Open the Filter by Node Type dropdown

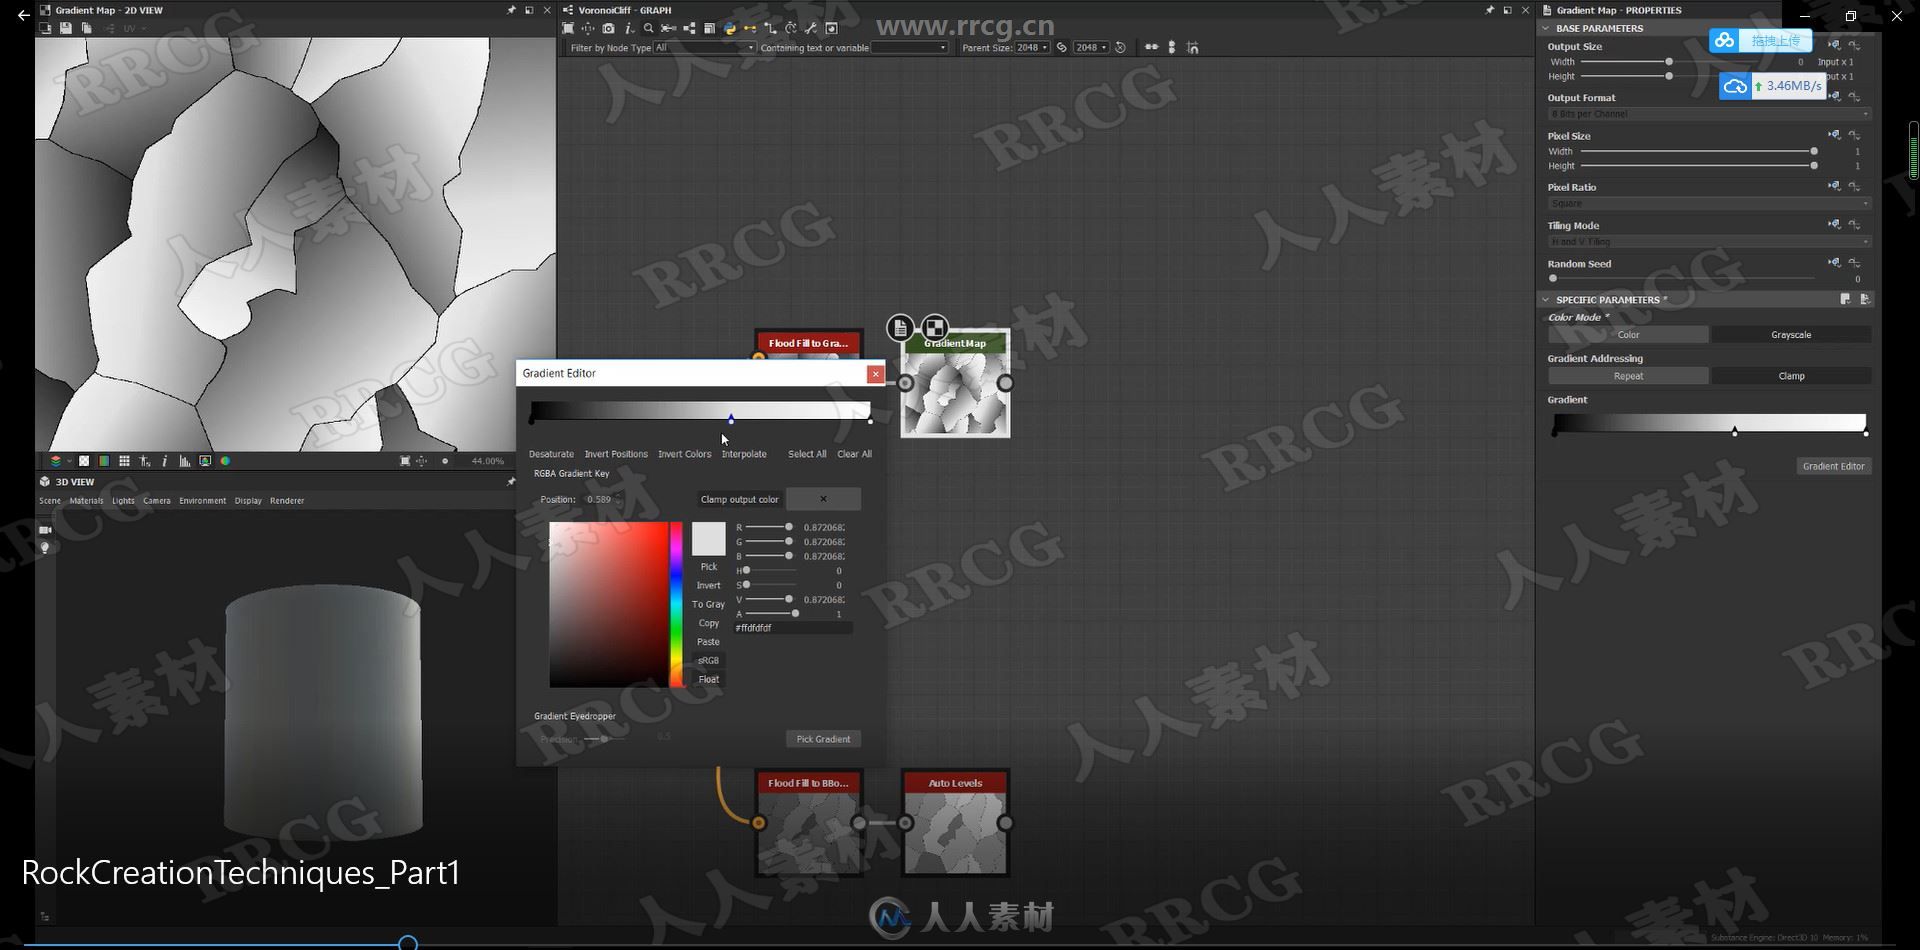(705, 48)
